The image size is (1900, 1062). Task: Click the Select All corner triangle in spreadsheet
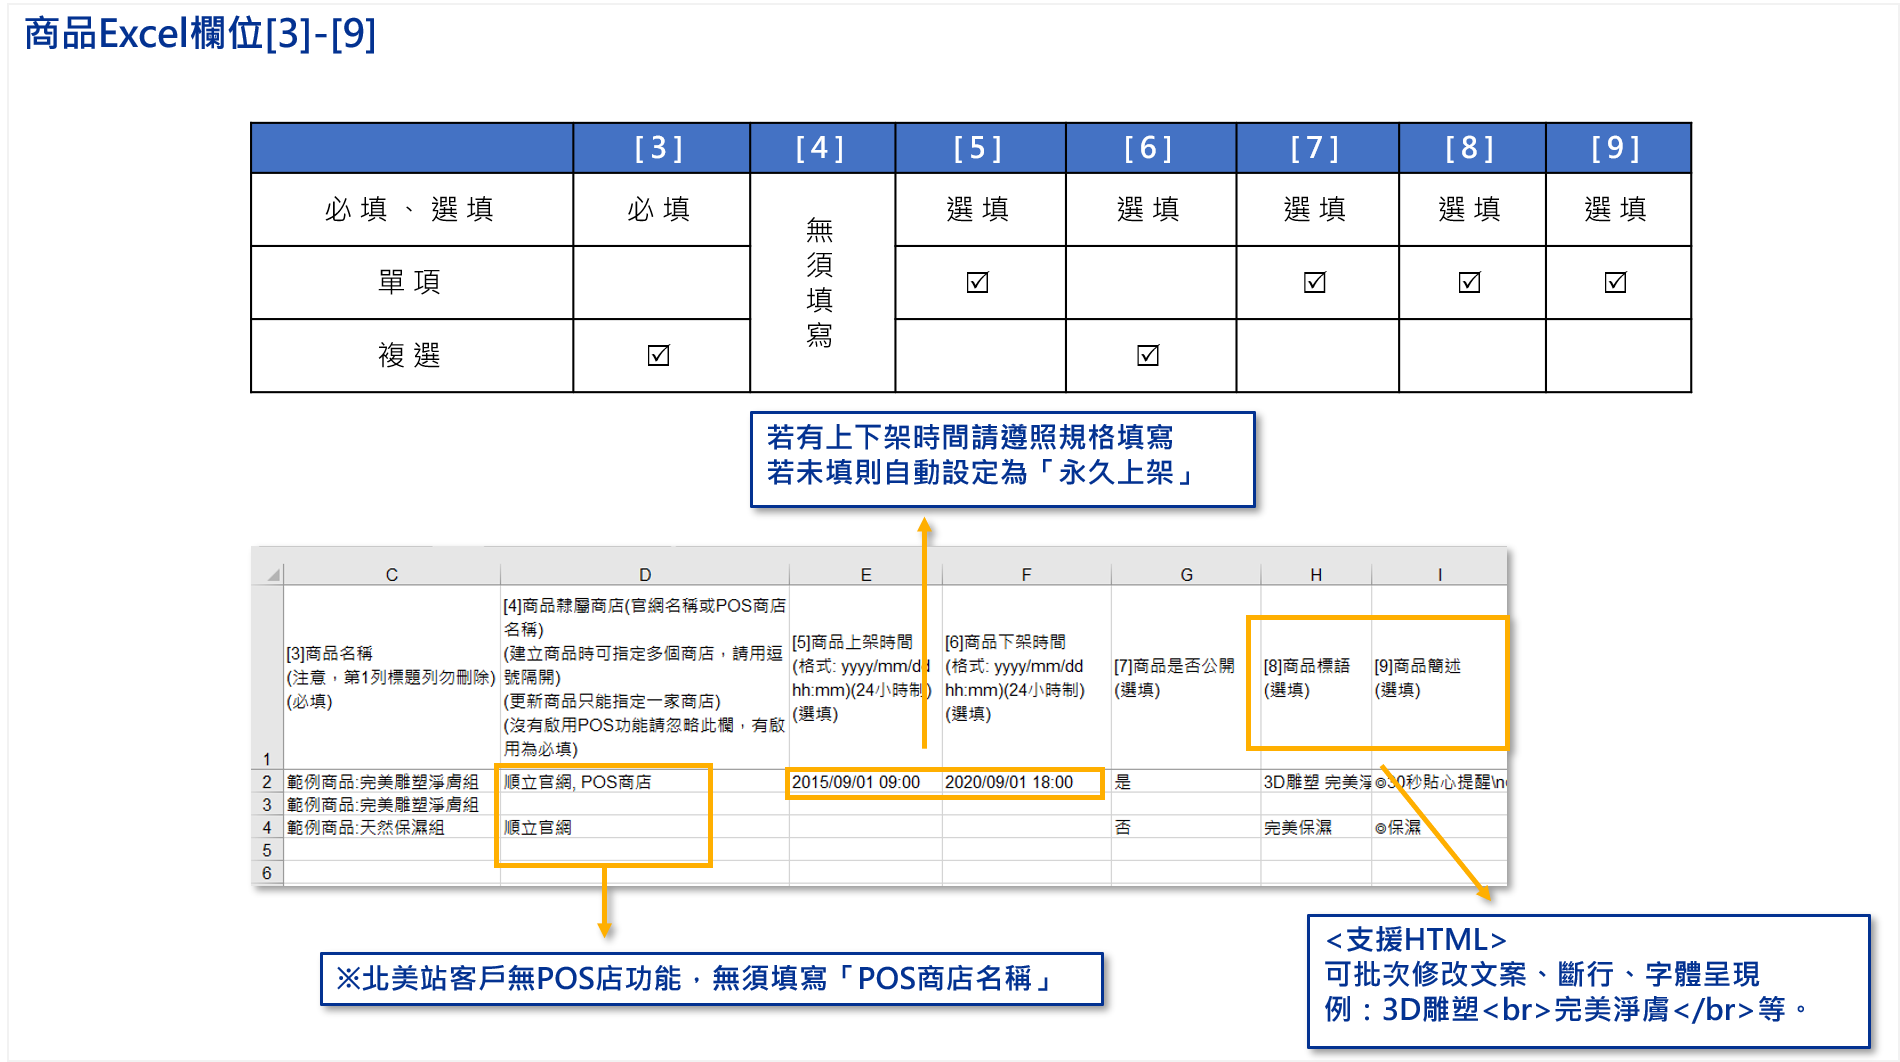point(273,575)
